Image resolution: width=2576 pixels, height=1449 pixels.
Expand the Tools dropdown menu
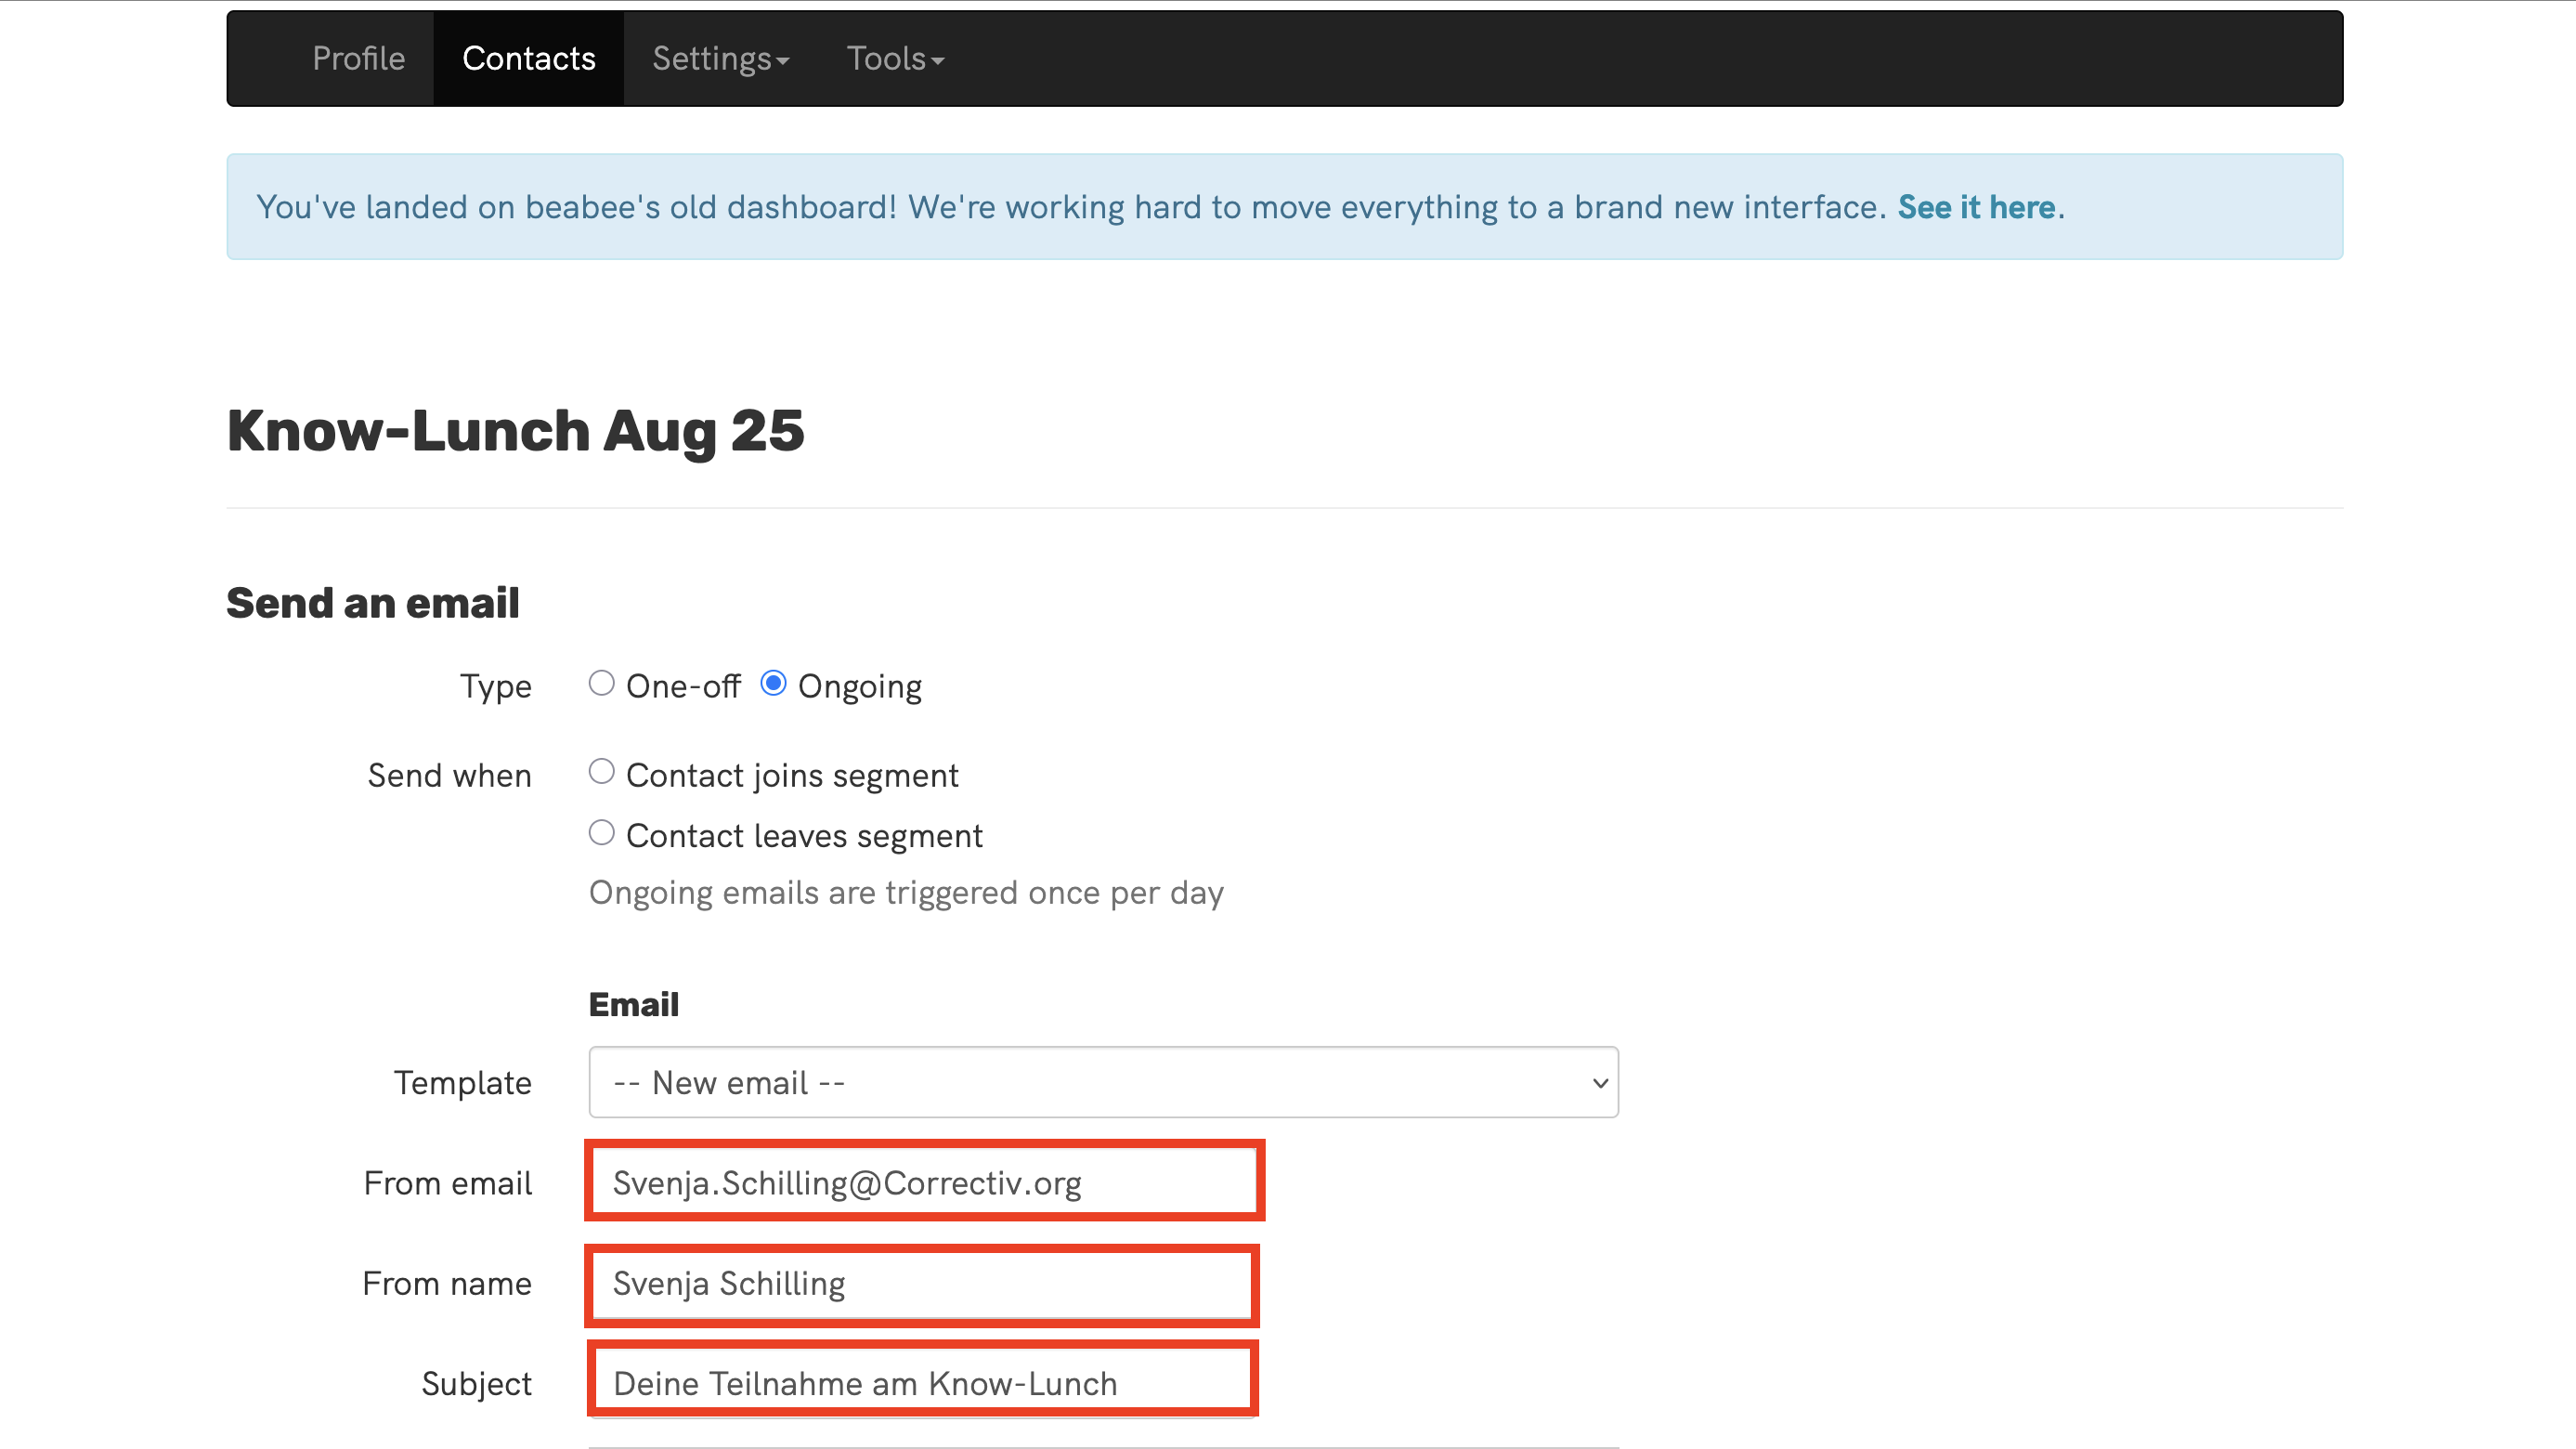click(x=895, y=58)
